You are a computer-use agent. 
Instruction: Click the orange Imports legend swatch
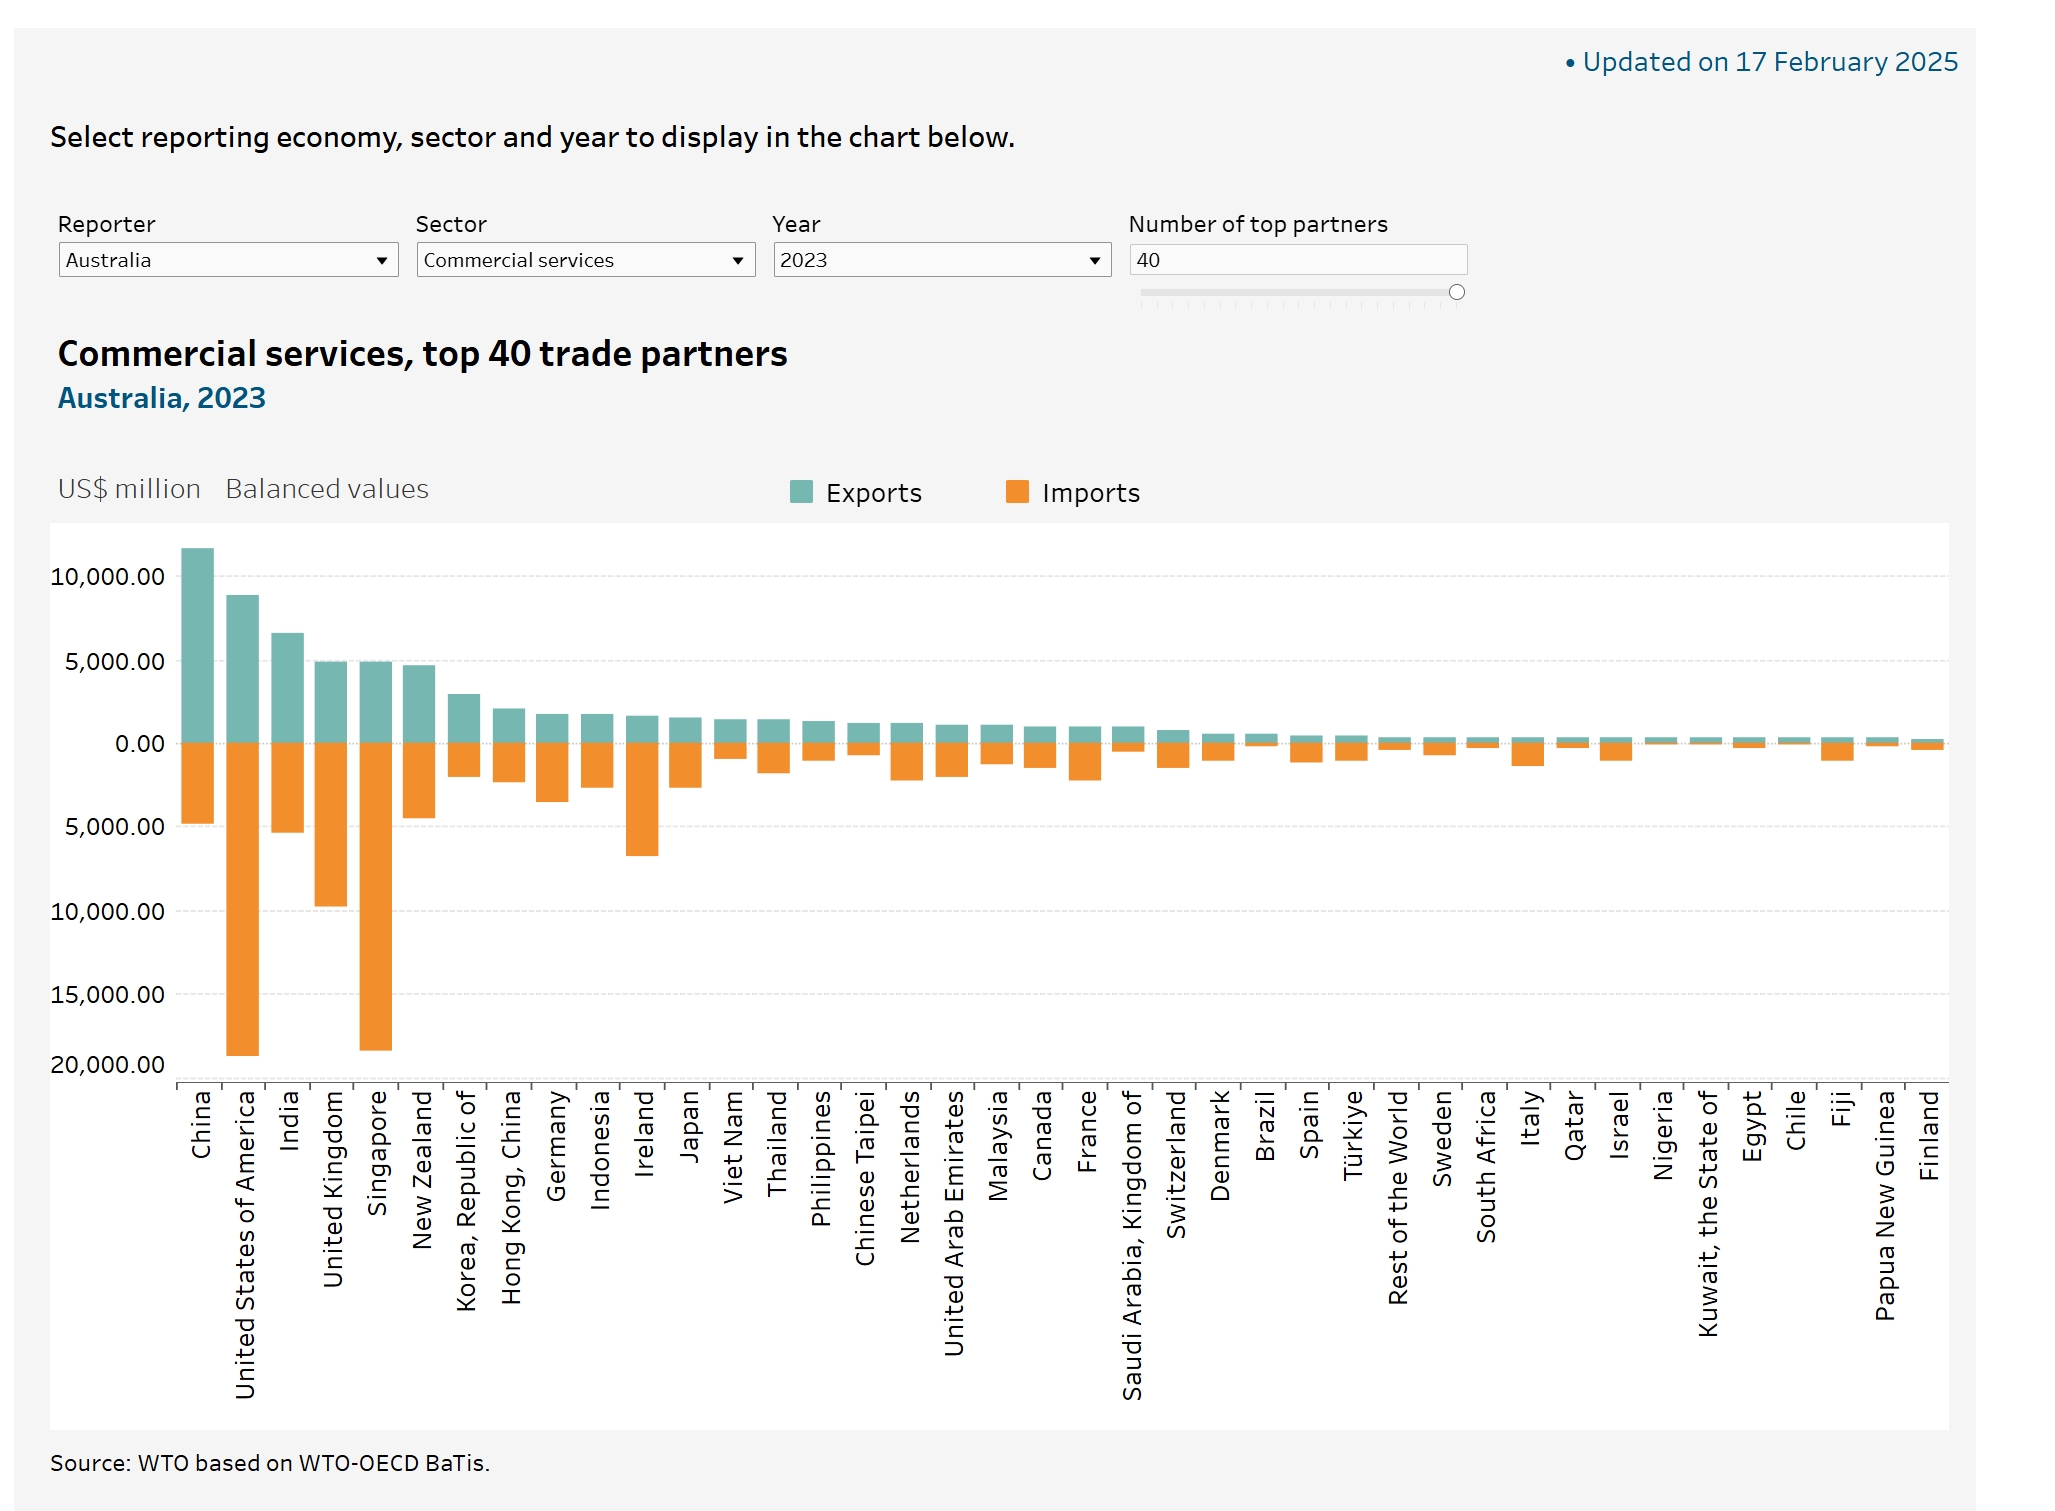point(1017,492)
